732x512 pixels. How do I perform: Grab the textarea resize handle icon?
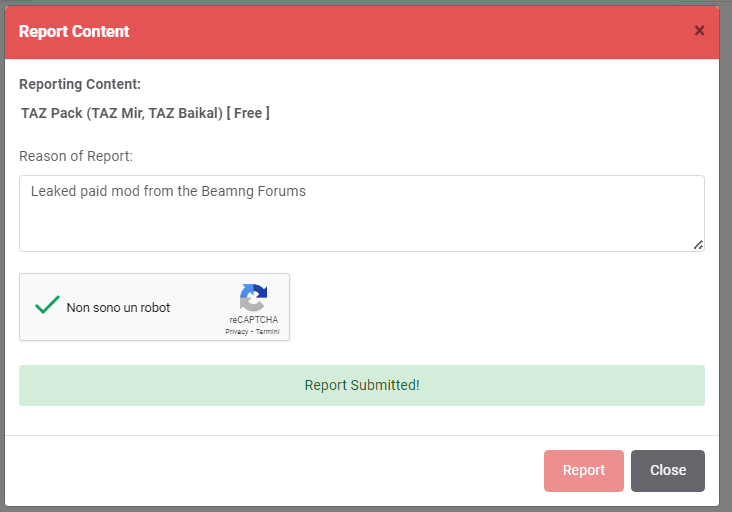pos(698,245)
